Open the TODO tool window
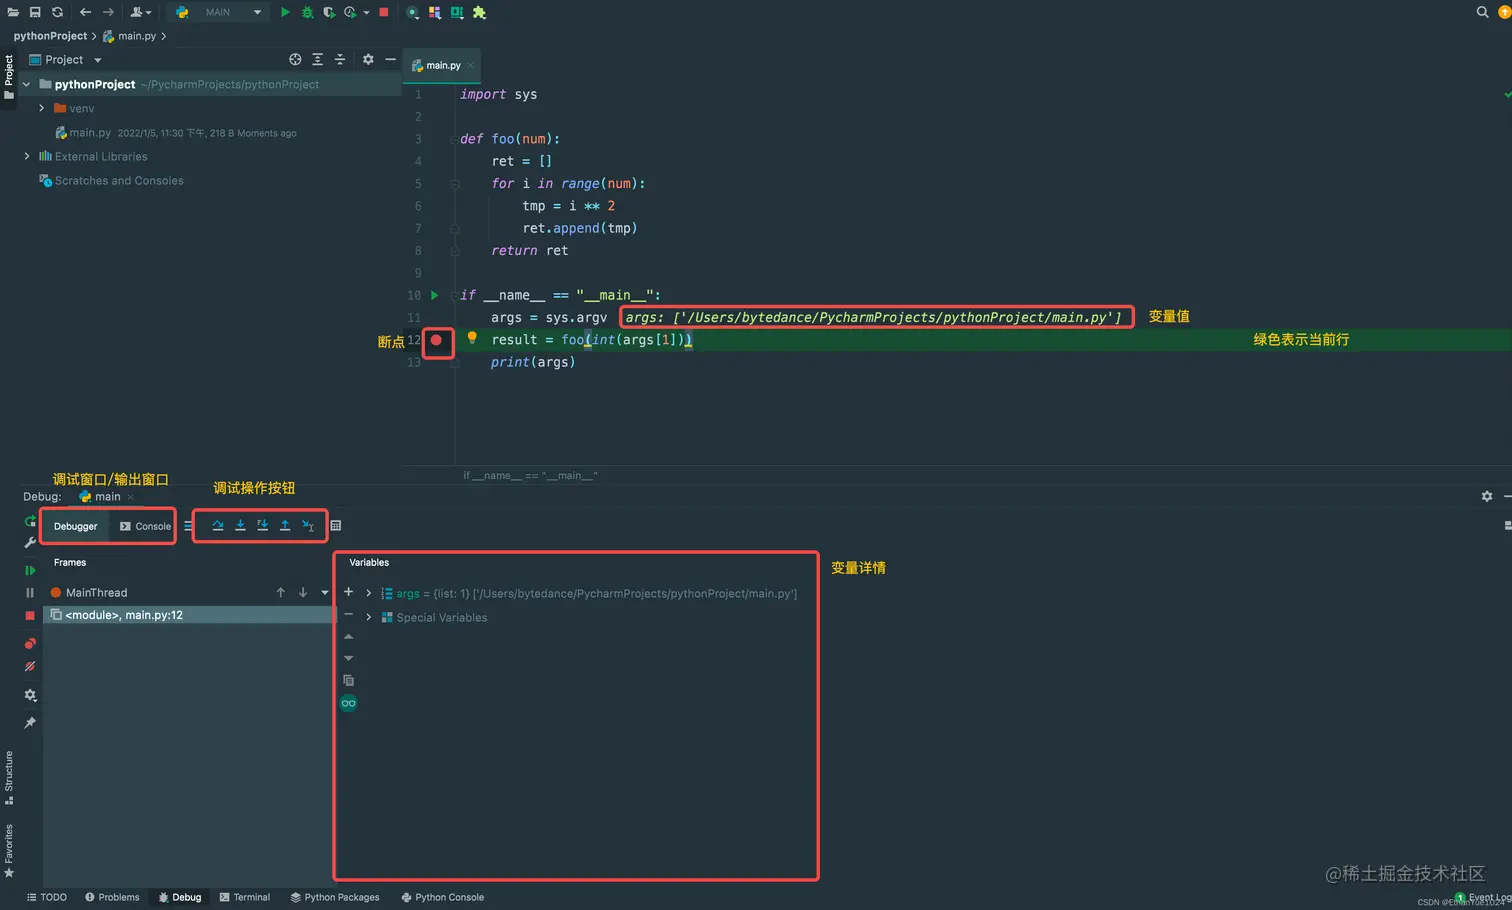 click(47, 897)
